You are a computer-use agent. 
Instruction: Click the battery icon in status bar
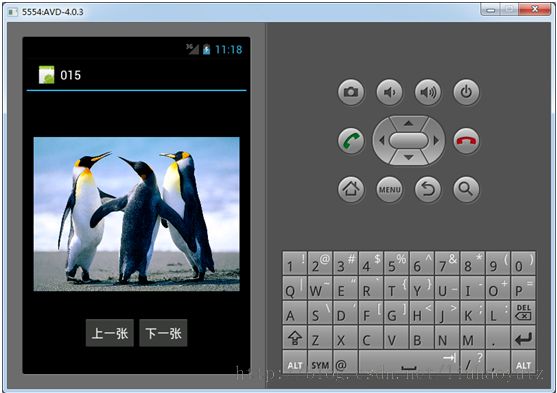(206, 49)
